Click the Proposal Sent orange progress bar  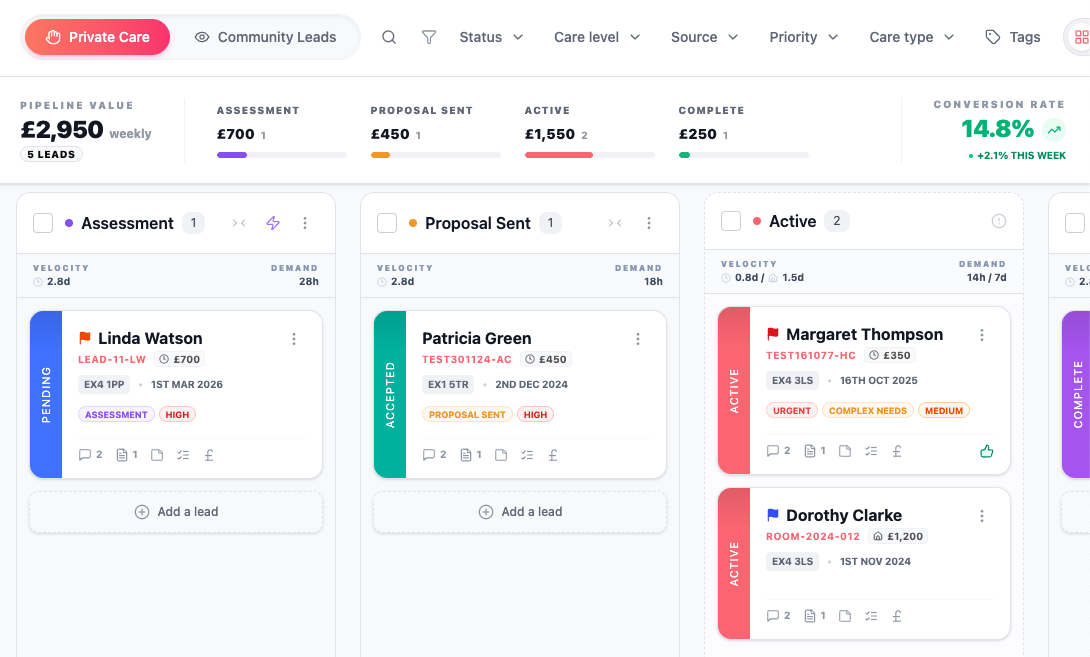pyautogui.click(x=435, y=155)
